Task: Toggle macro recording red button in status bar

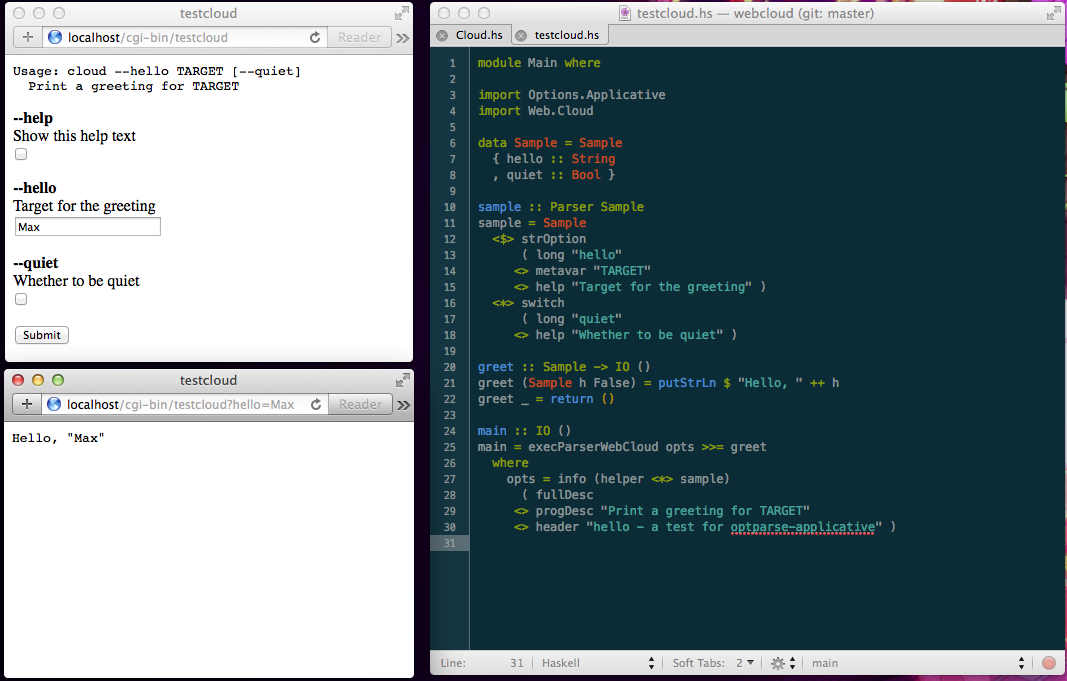Action: [x=1049, y=663]
